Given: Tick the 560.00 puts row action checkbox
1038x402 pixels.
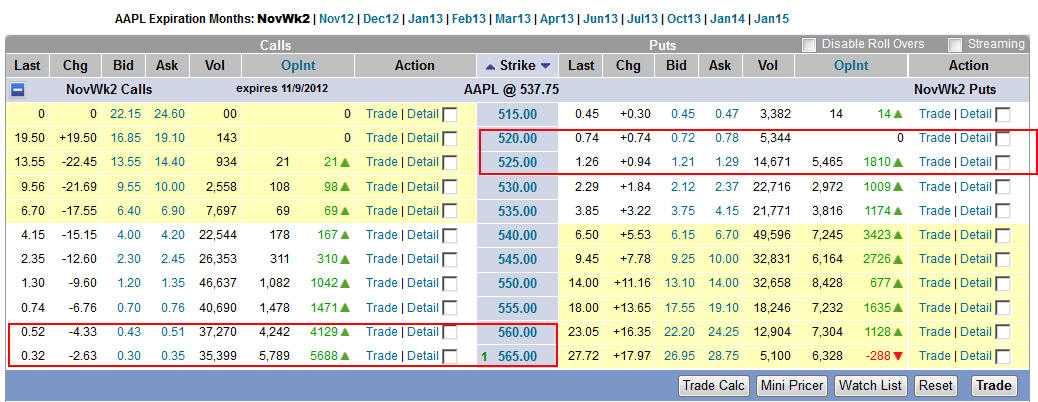Looking at the screenshot, I should coord(1003,333).
